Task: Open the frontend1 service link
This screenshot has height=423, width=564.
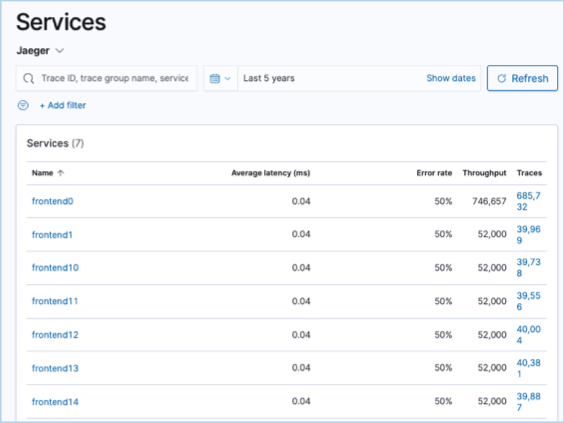Action: (52, 235)
